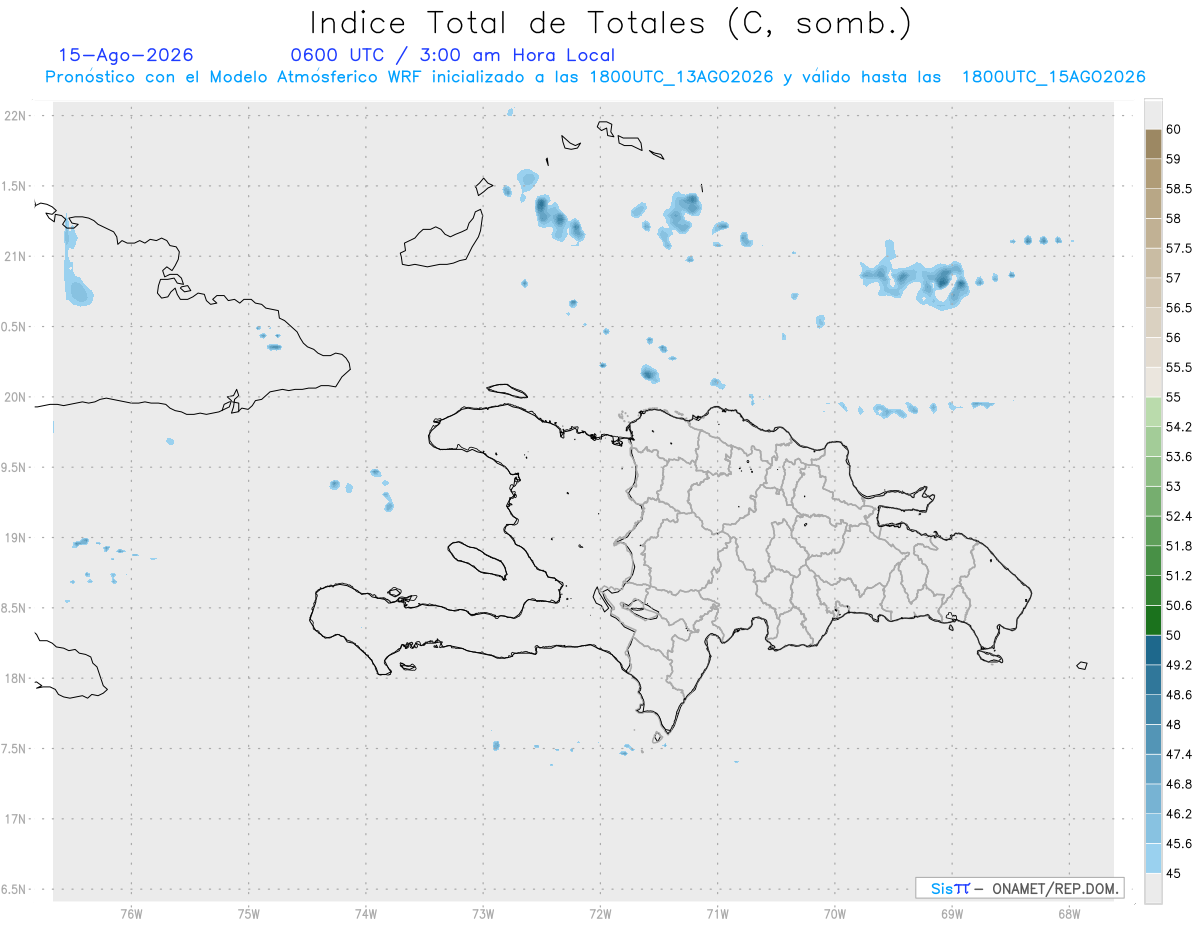1200x927 pixels.
Task: Click the 72W longitude axis label
Action: (x=601, y=913)
